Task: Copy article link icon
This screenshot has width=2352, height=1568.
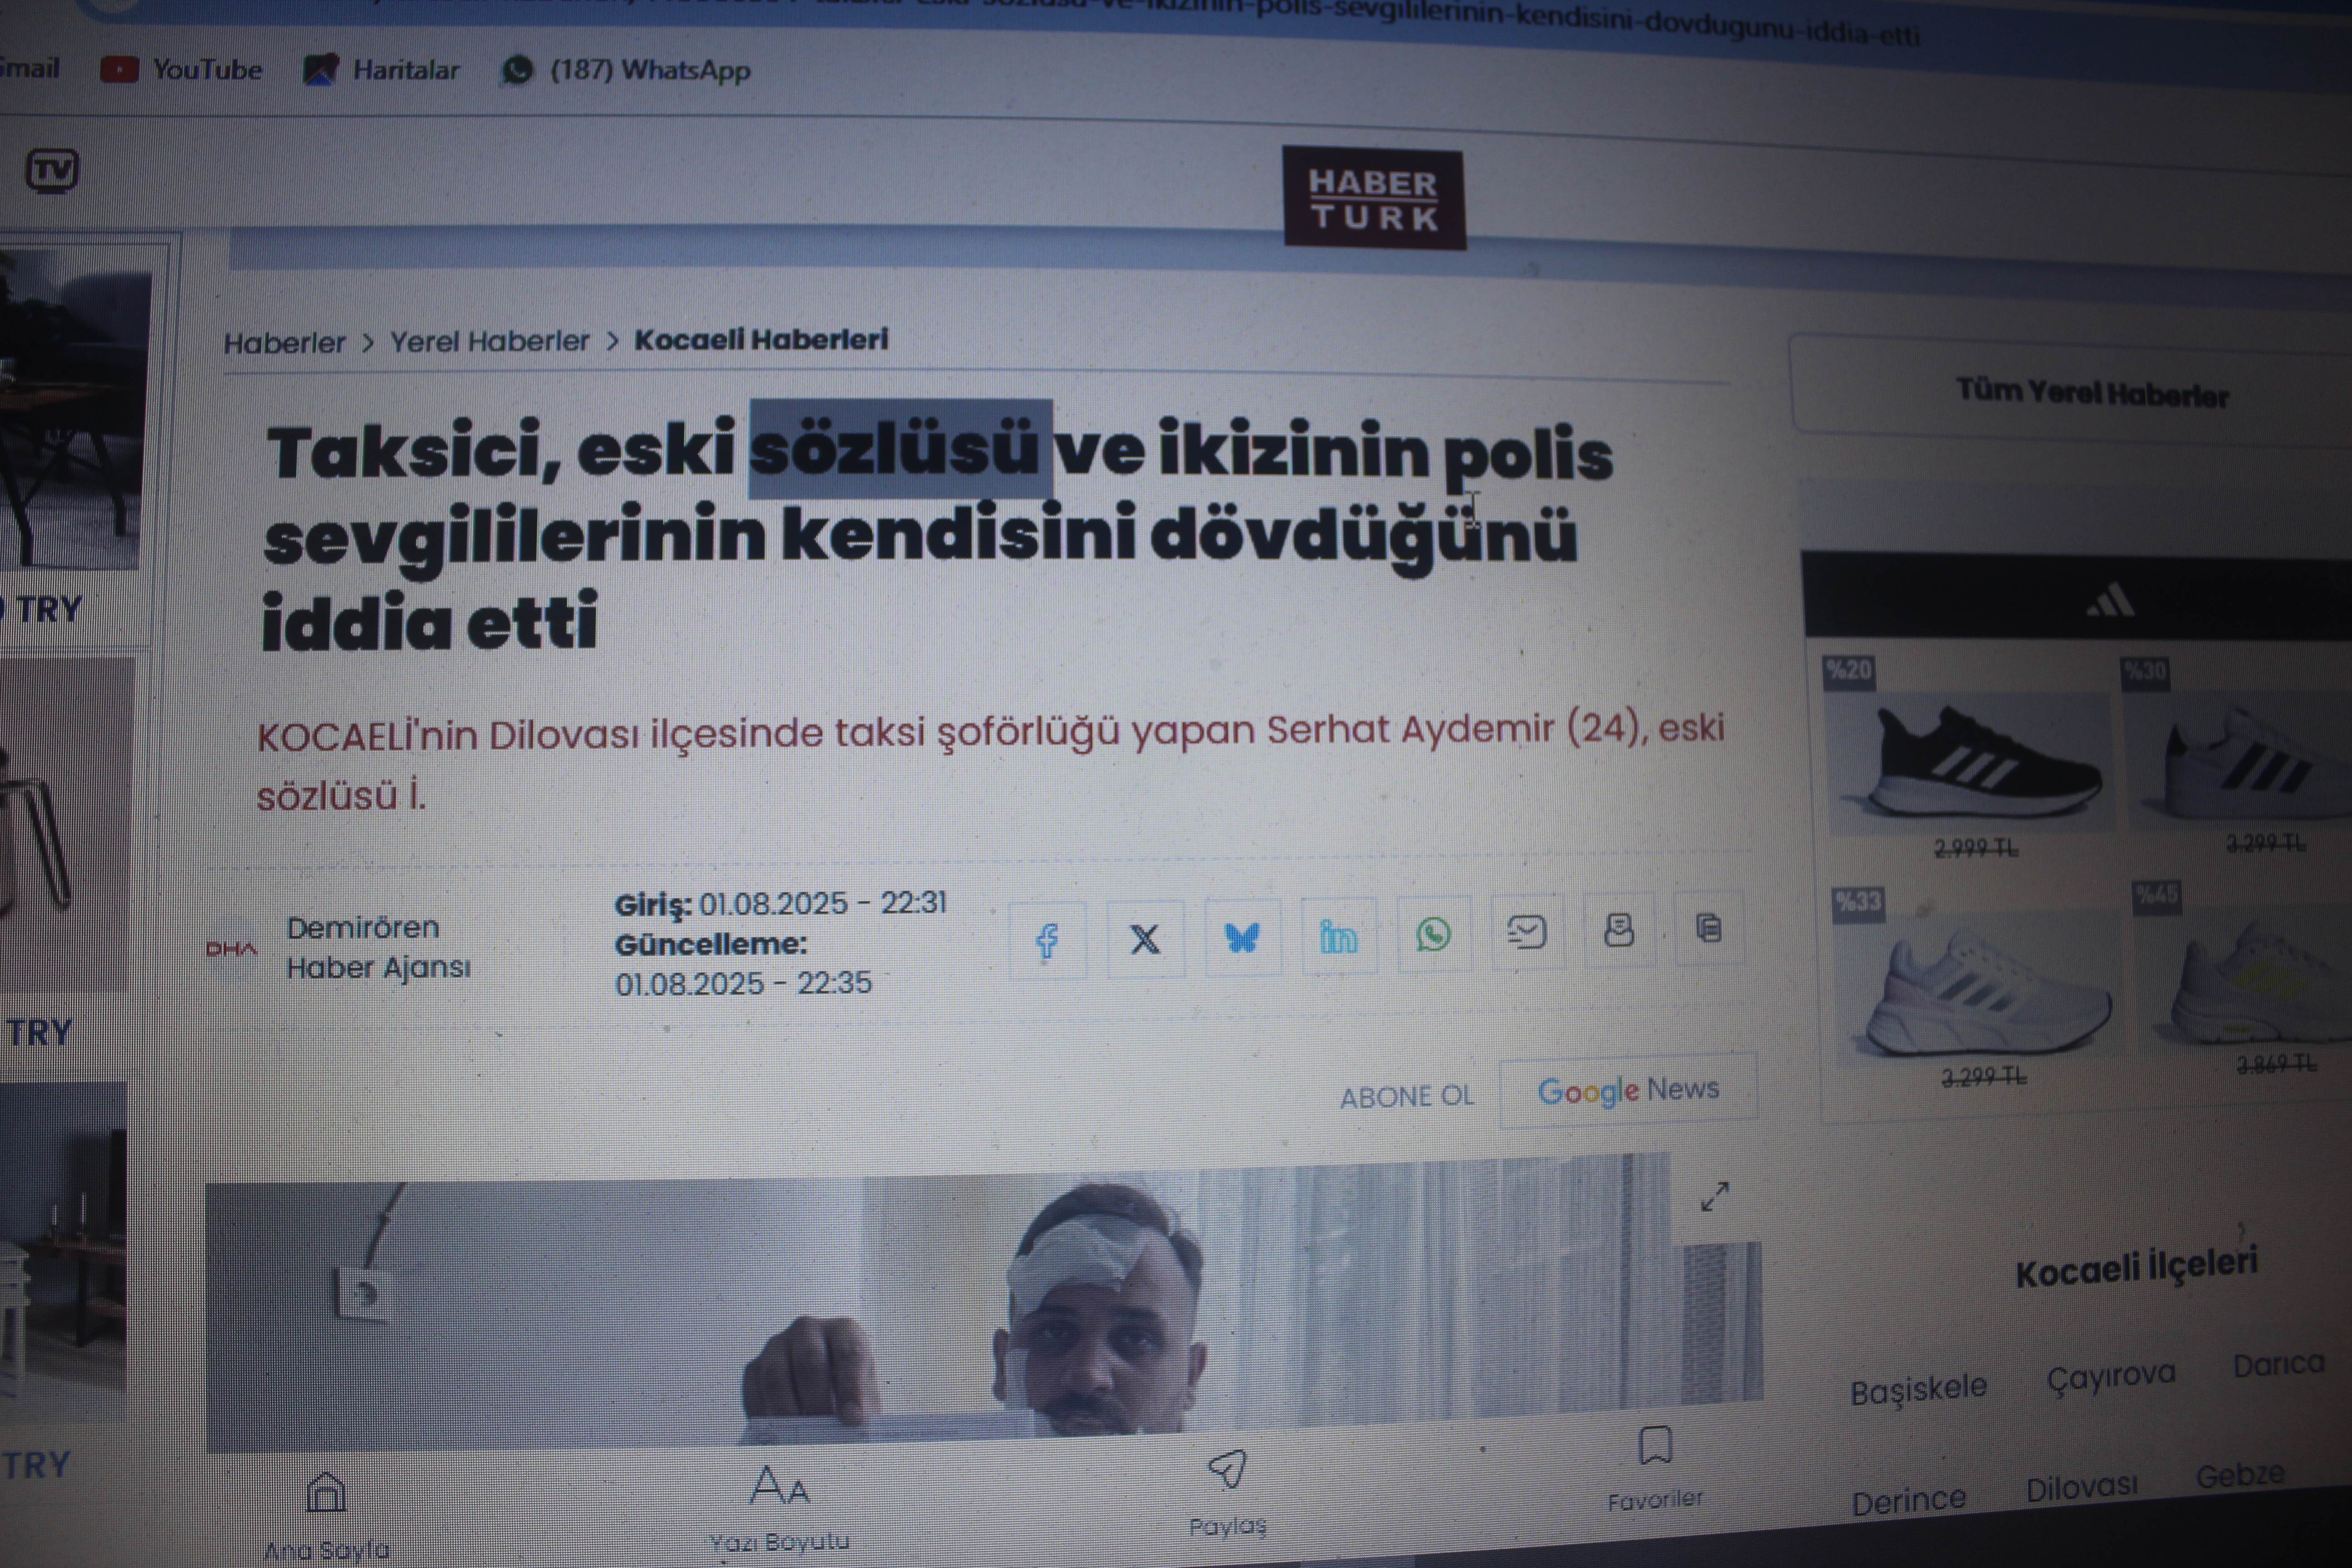Action: [x=1709, y=928]
